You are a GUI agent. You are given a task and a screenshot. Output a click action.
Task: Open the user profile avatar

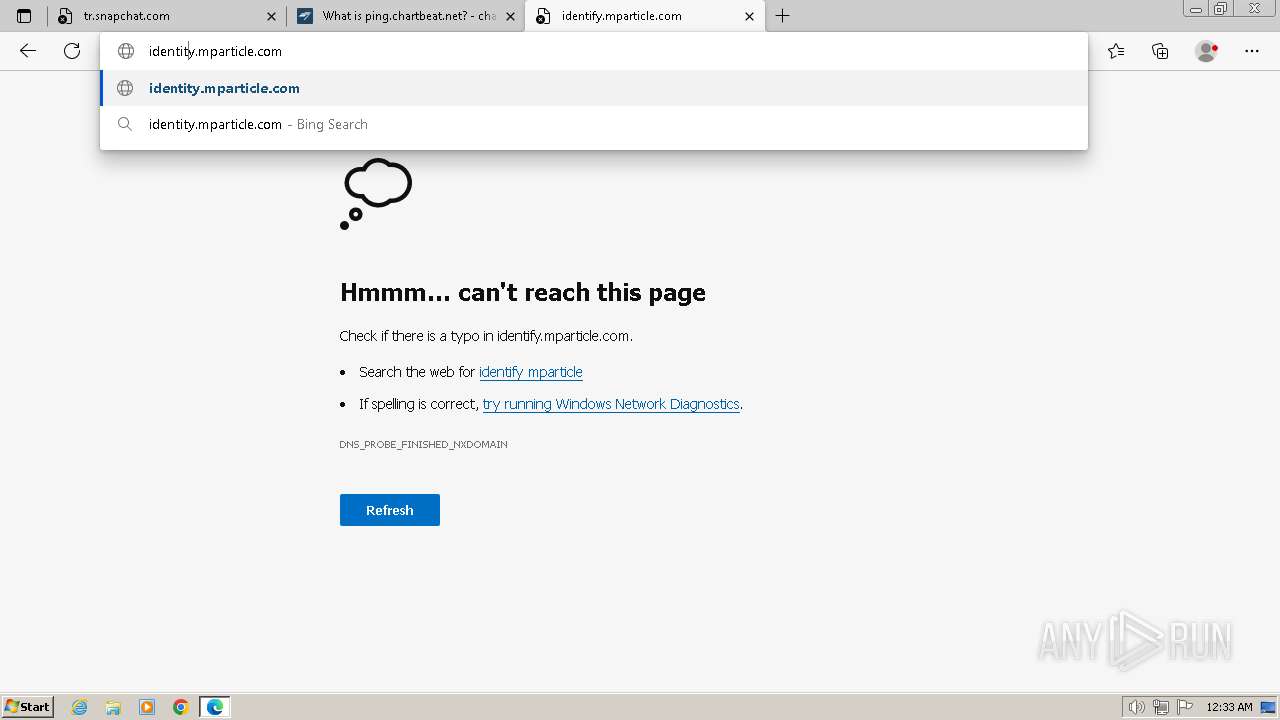[x=1206, y=51]
